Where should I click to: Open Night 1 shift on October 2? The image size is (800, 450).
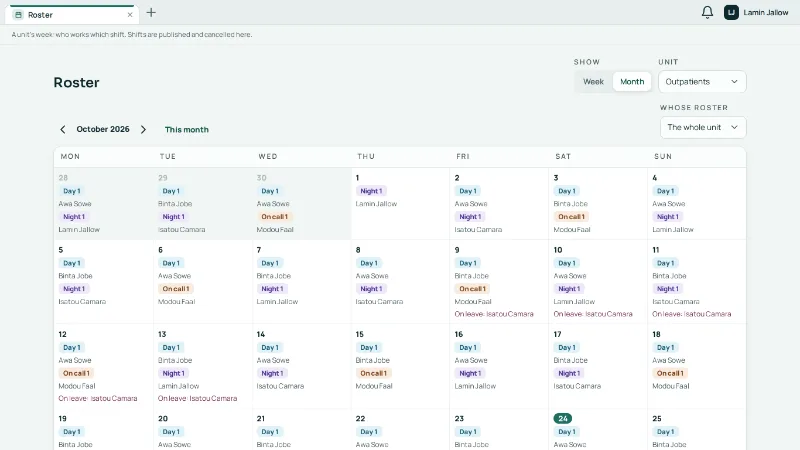click(469, 217)
